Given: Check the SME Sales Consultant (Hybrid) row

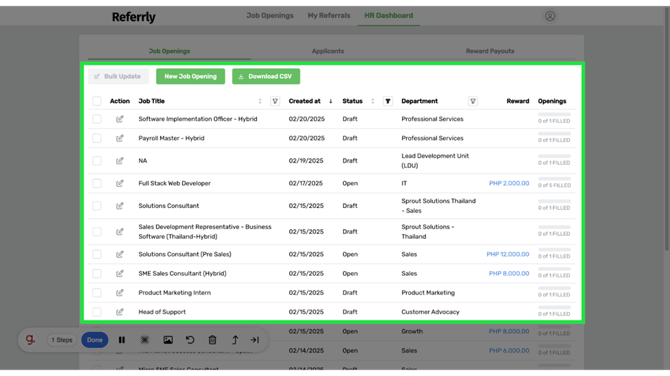Looking at the screenshot, I should coord(97,273).
